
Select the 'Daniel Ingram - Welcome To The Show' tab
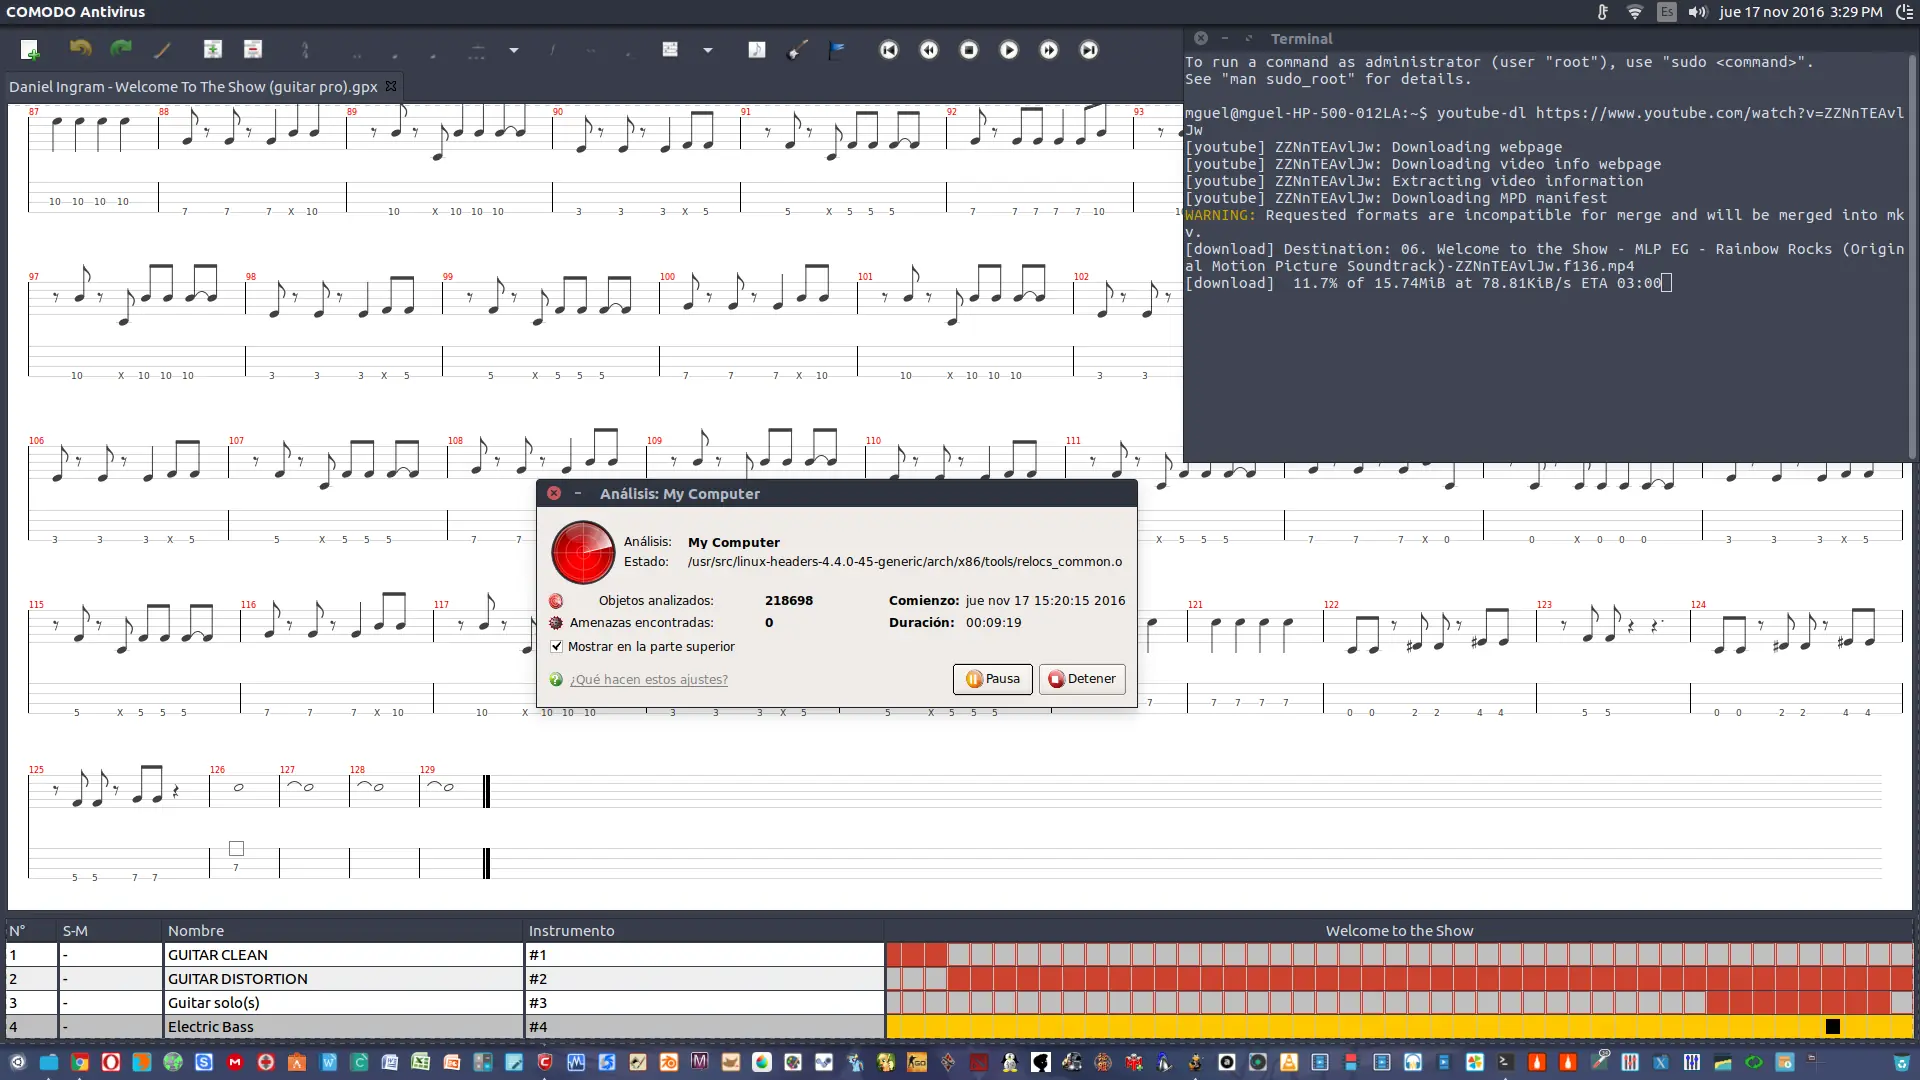click(193, 87)
